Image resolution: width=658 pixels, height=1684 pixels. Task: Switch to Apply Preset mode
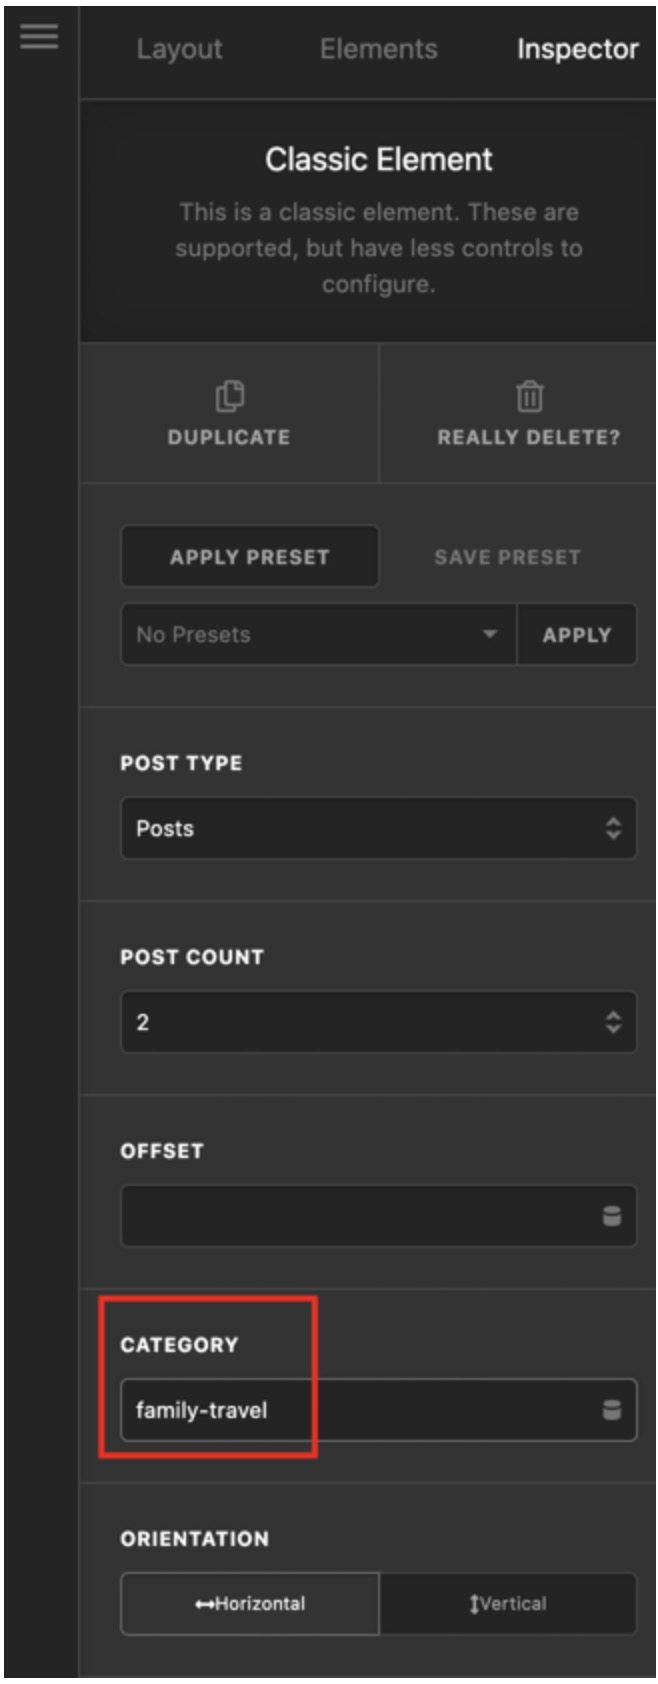point(250,556)
